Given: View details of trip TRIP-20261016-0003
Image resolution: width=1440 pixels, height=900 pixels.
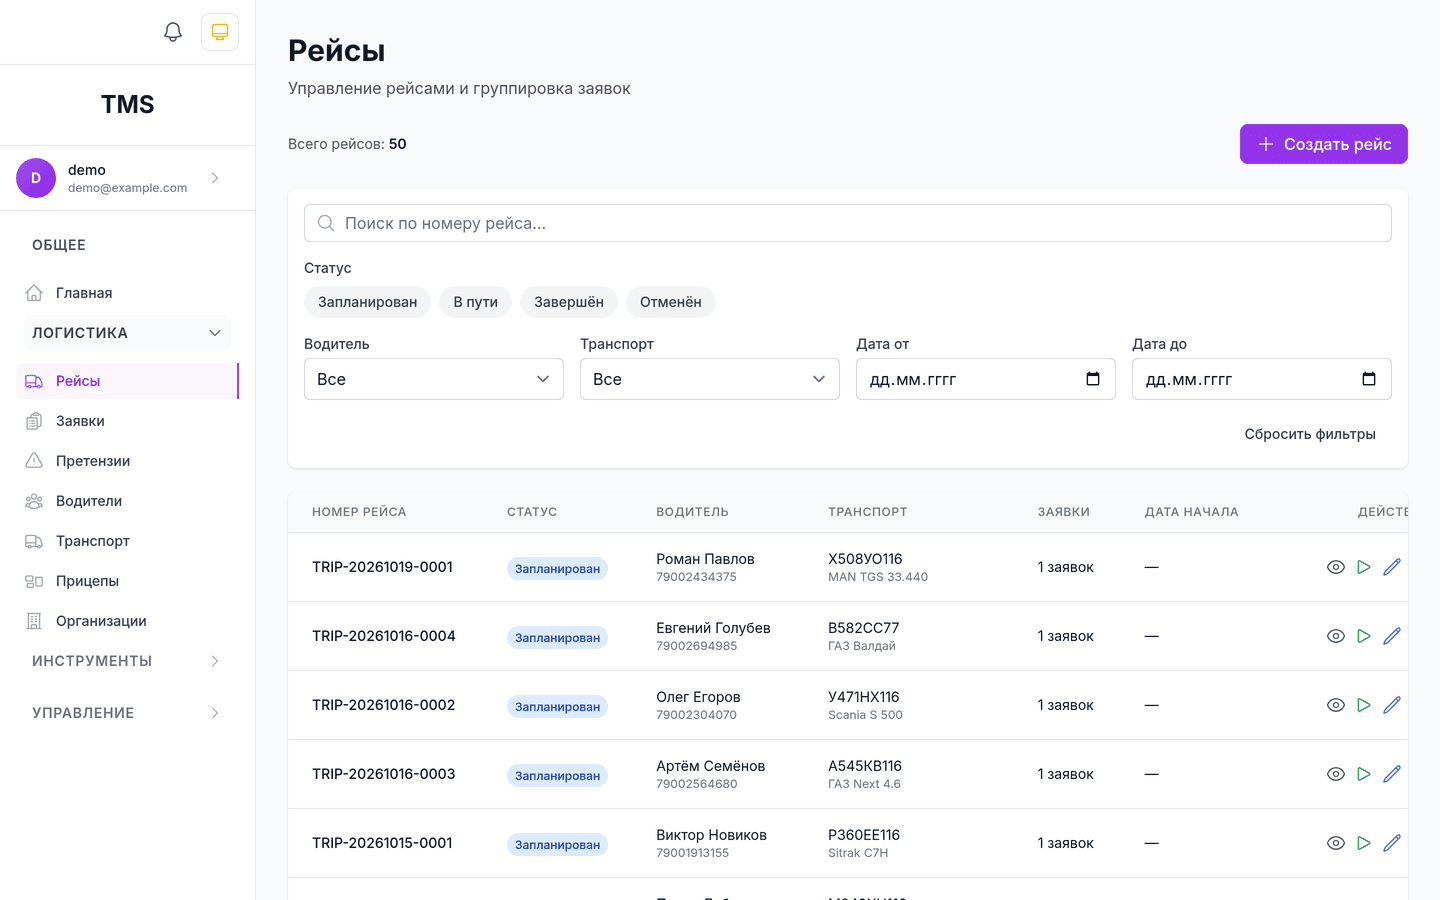Looking at the screenshot, I should tap(1336, 774).
